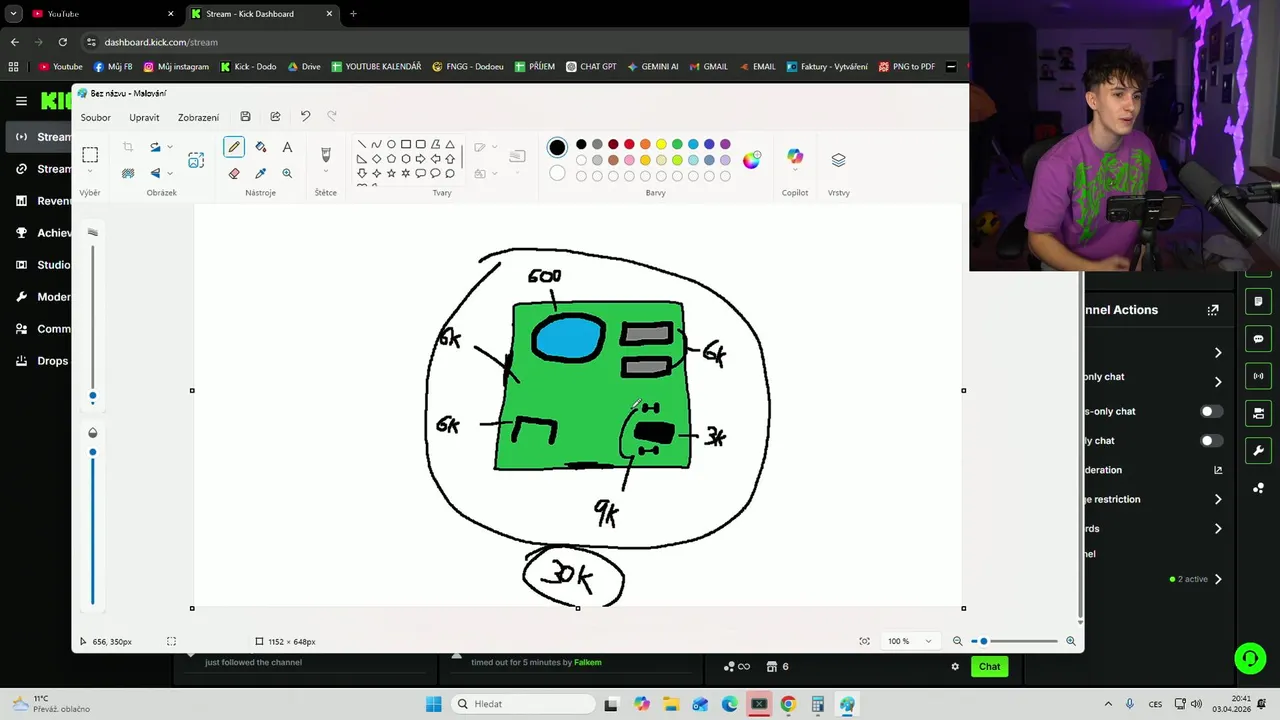Viewport: 1280px width, 720px height.
Task: Open the Rotate dropdown arrow
Action: coord(170,147)
